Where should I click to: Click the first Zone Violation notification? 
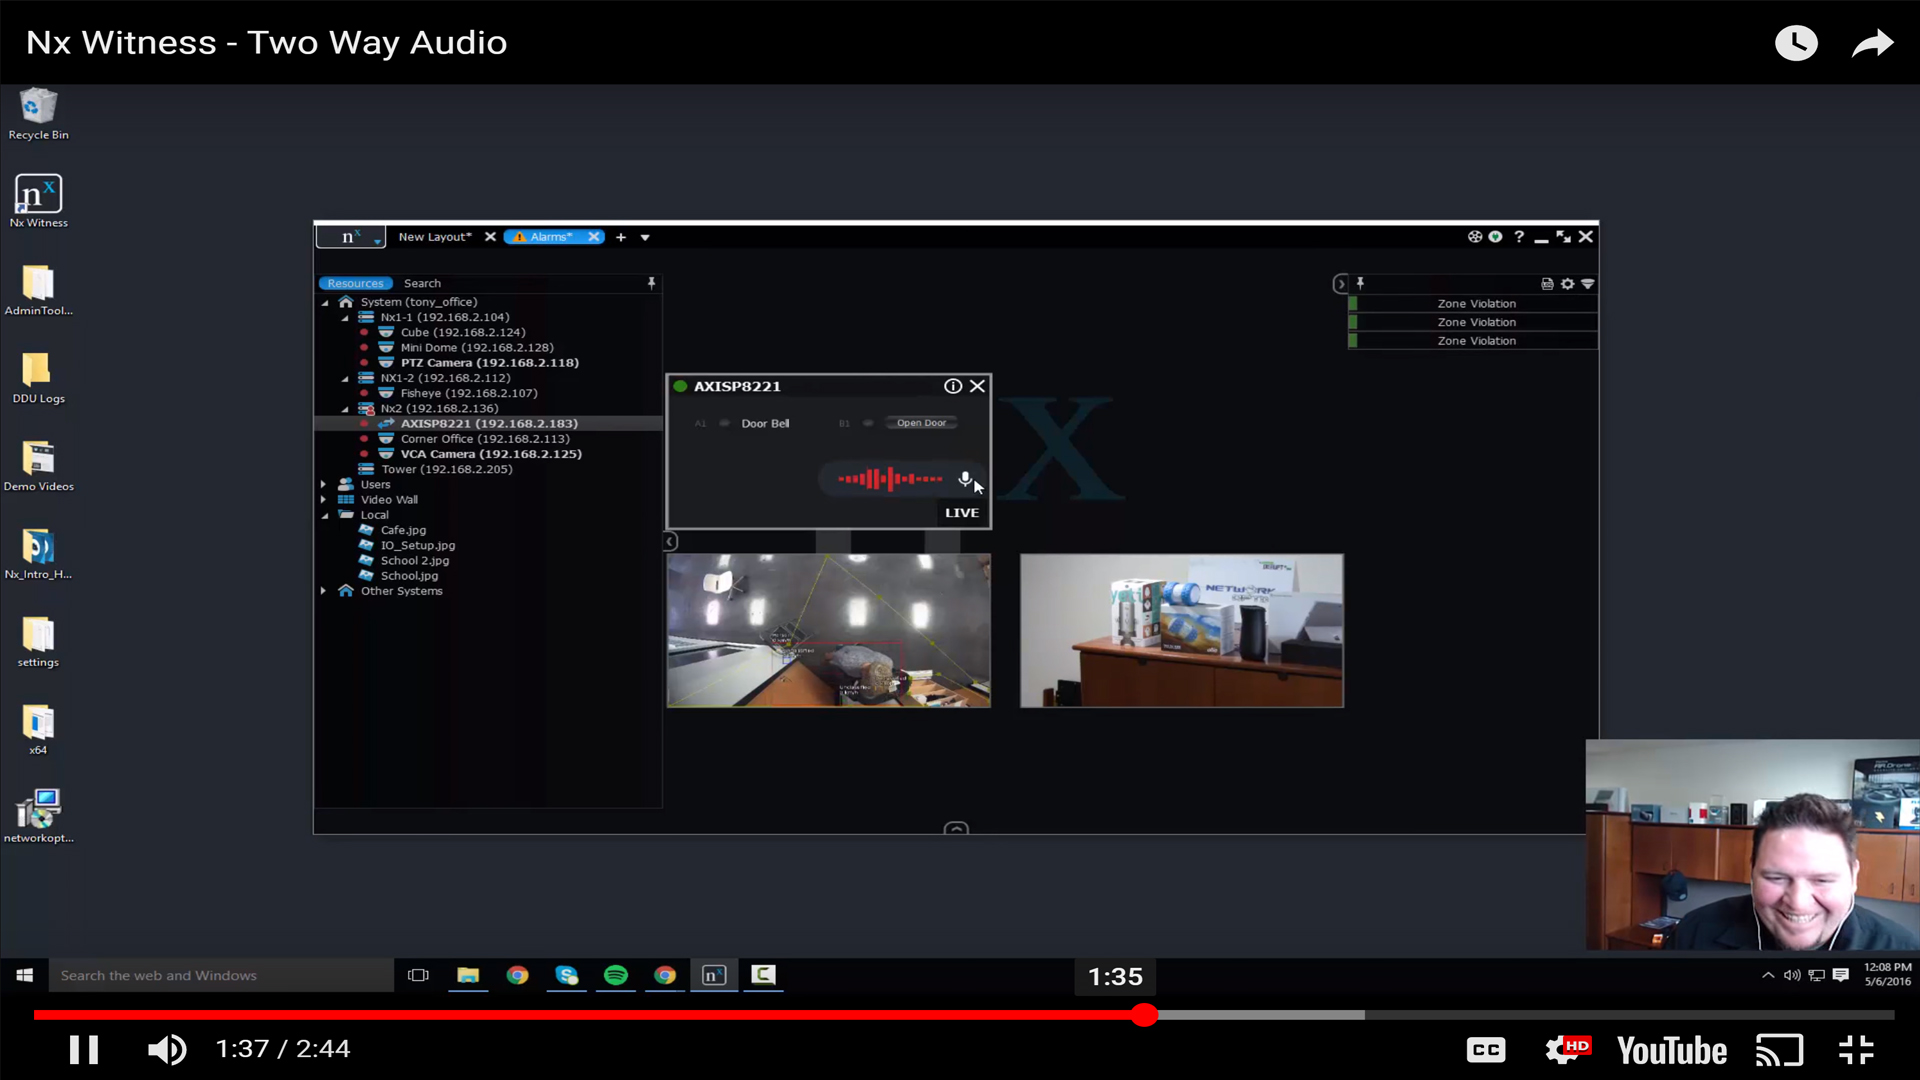tap(1473, 304)
